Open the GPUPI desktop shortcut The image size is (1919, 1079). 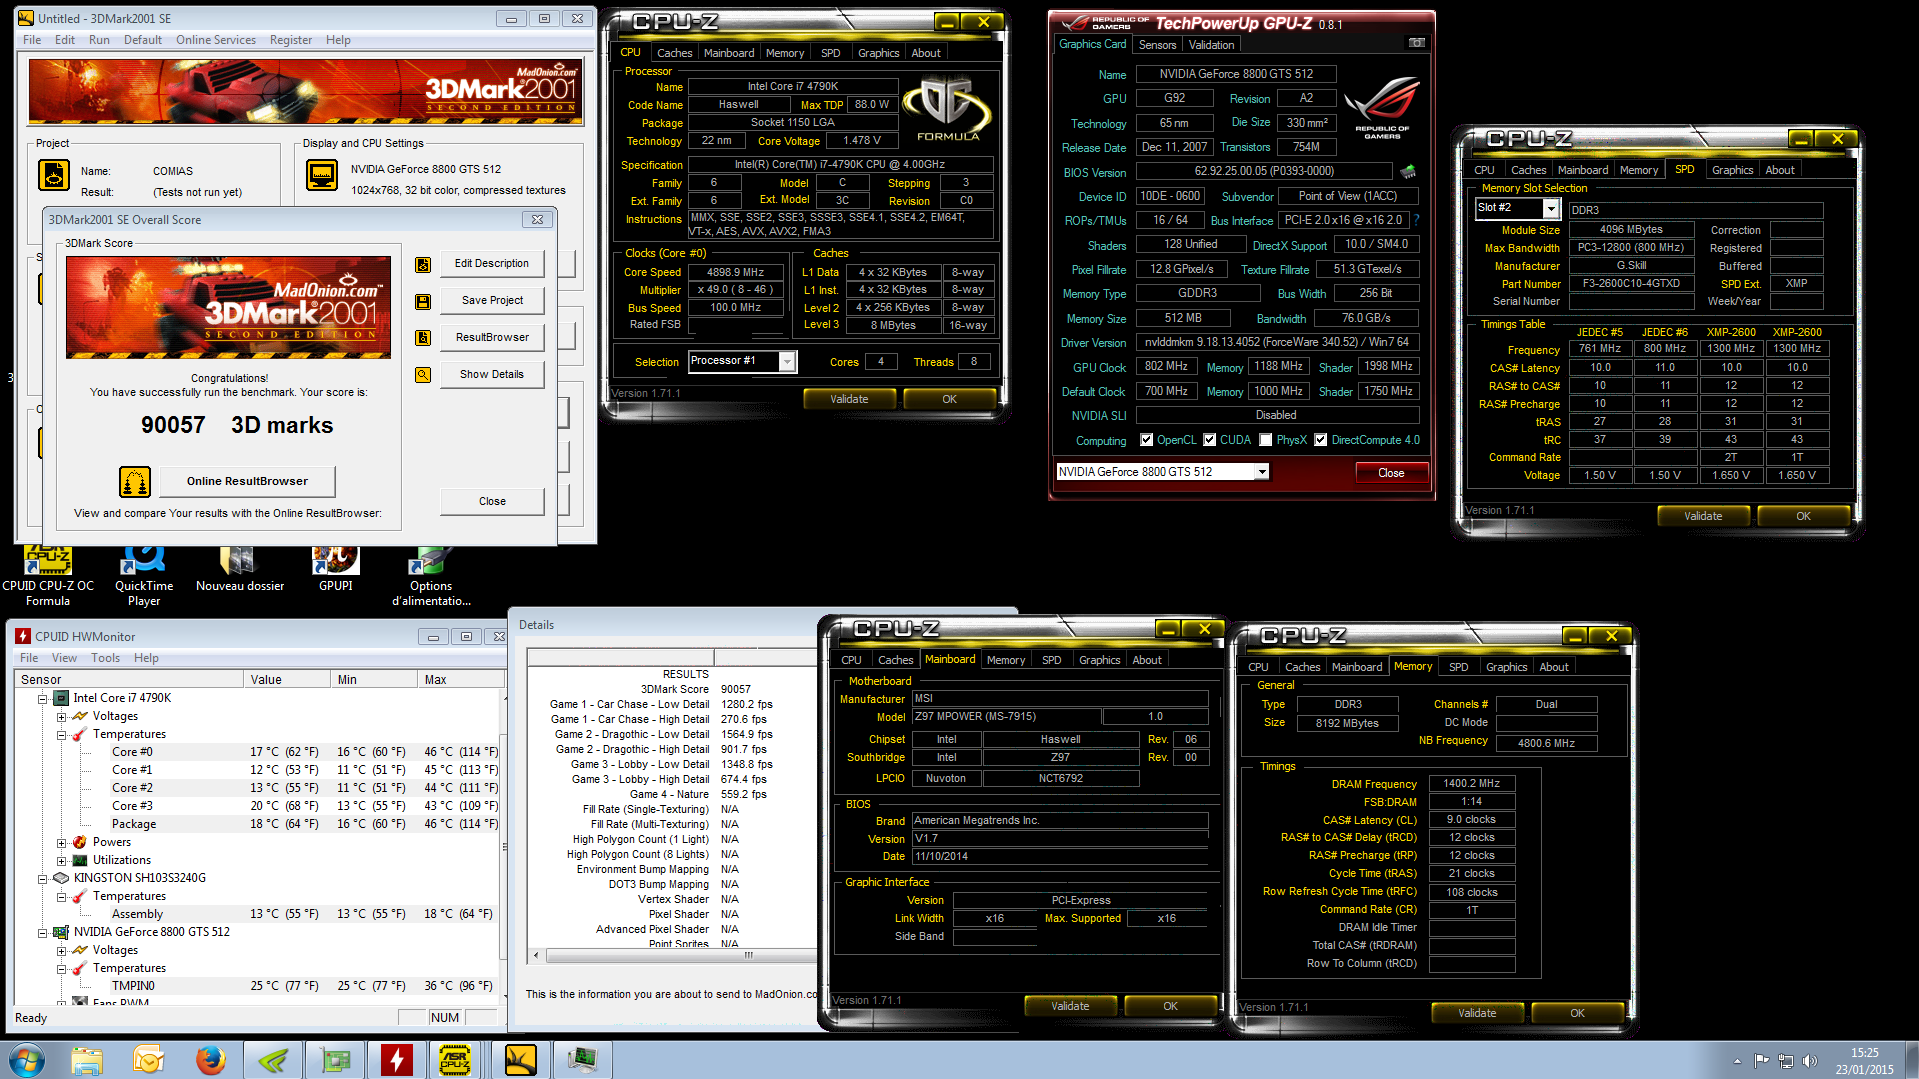(x=336, y=570)
